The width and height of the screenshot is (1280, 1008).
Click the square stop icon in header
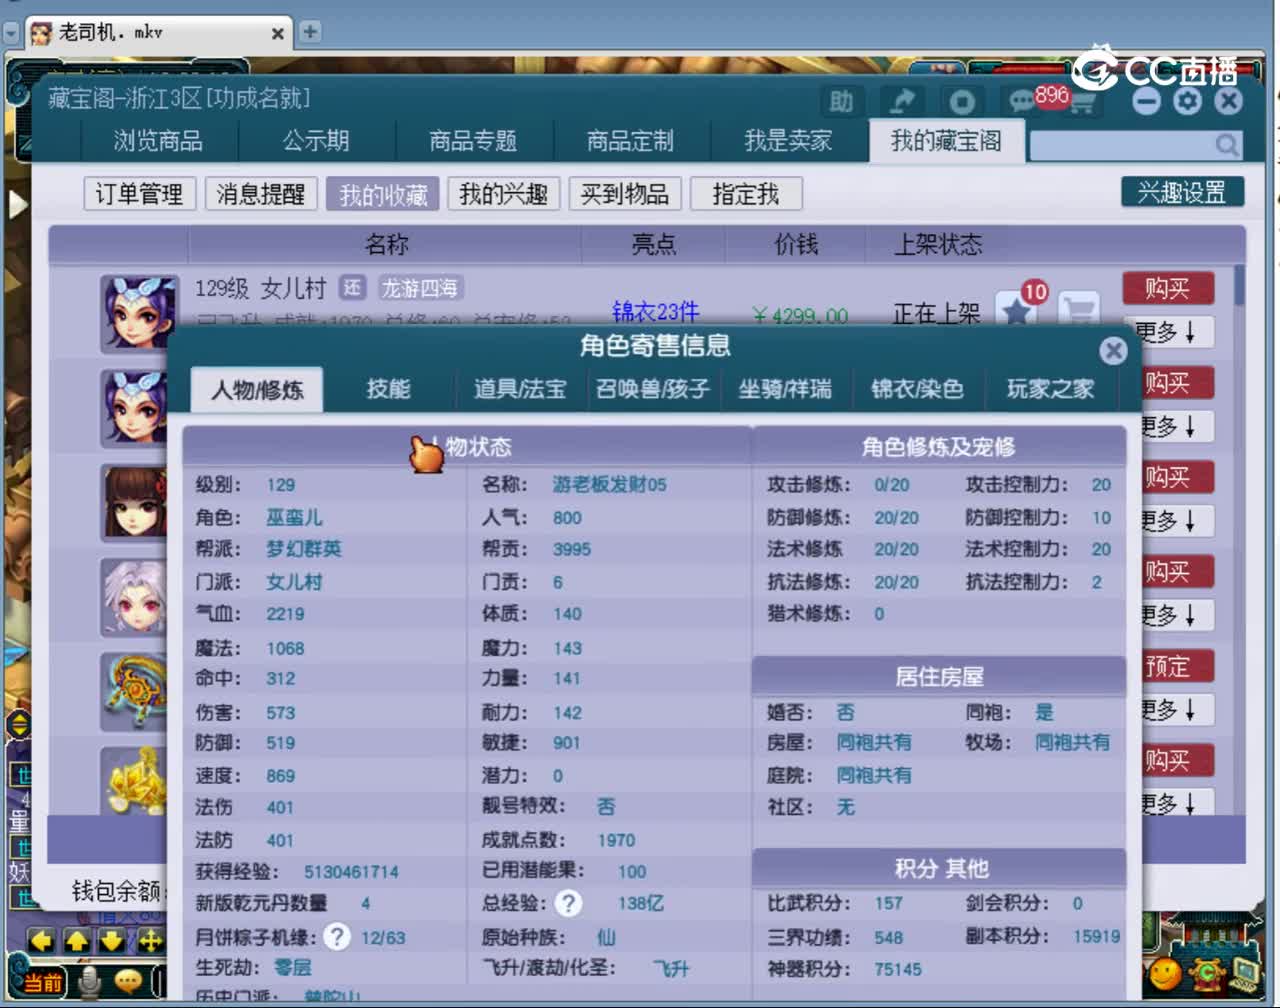point(962,101)
